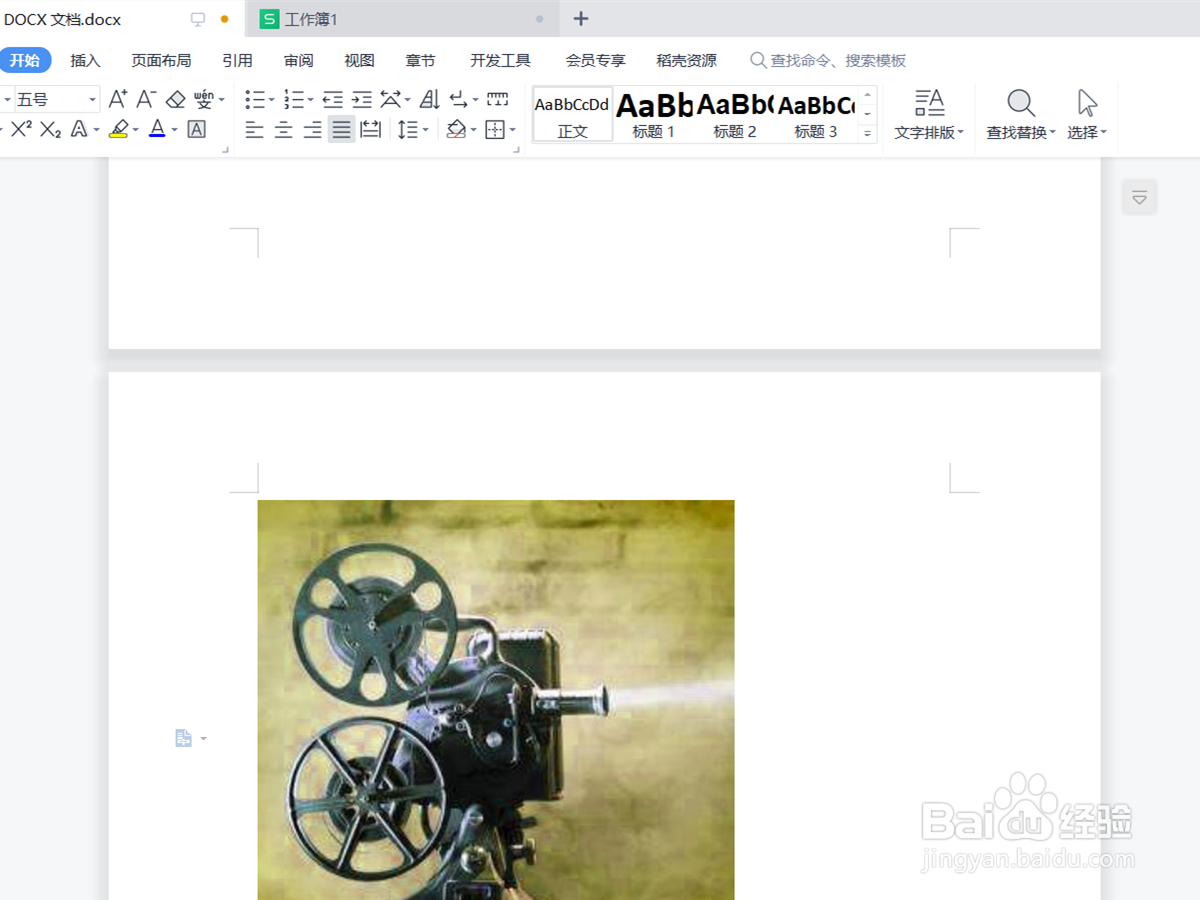Open the phonetic guide (wén) tool
This screenshot has width=1200, height=900.
[x=203, y=99]
